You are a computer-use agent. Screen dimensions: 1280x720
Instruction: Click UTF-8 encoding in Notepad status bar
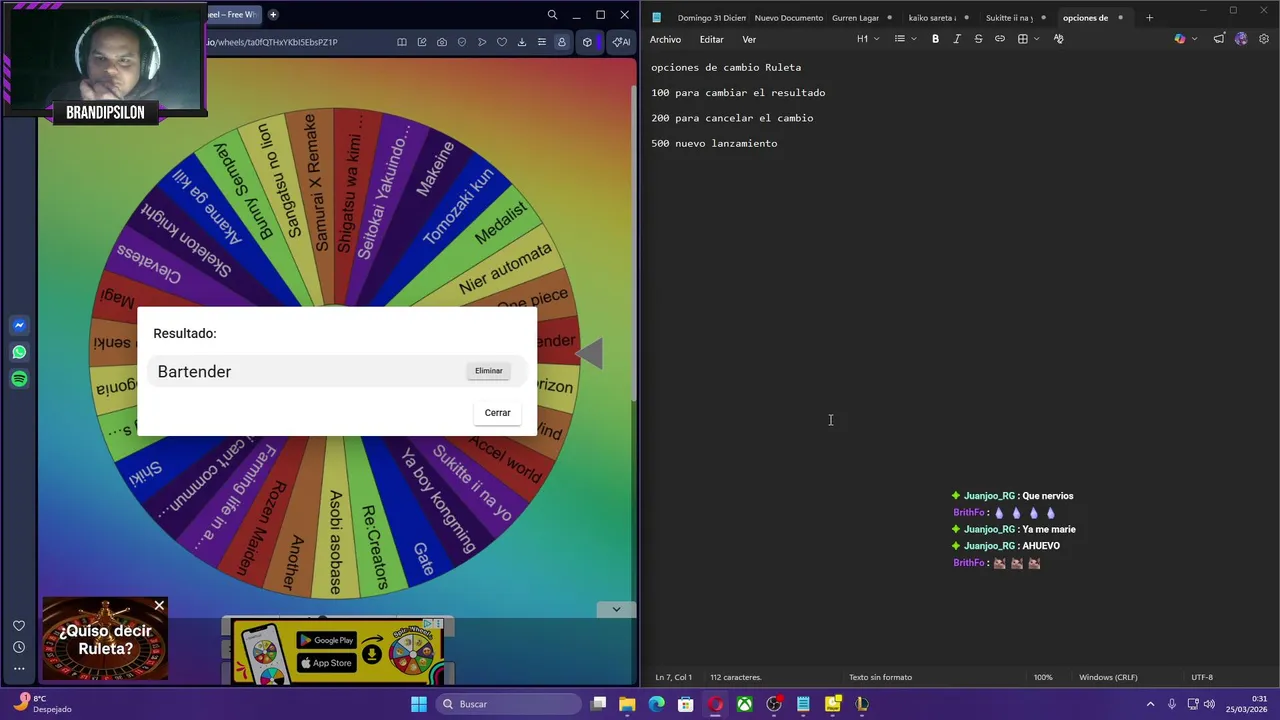1202,677
